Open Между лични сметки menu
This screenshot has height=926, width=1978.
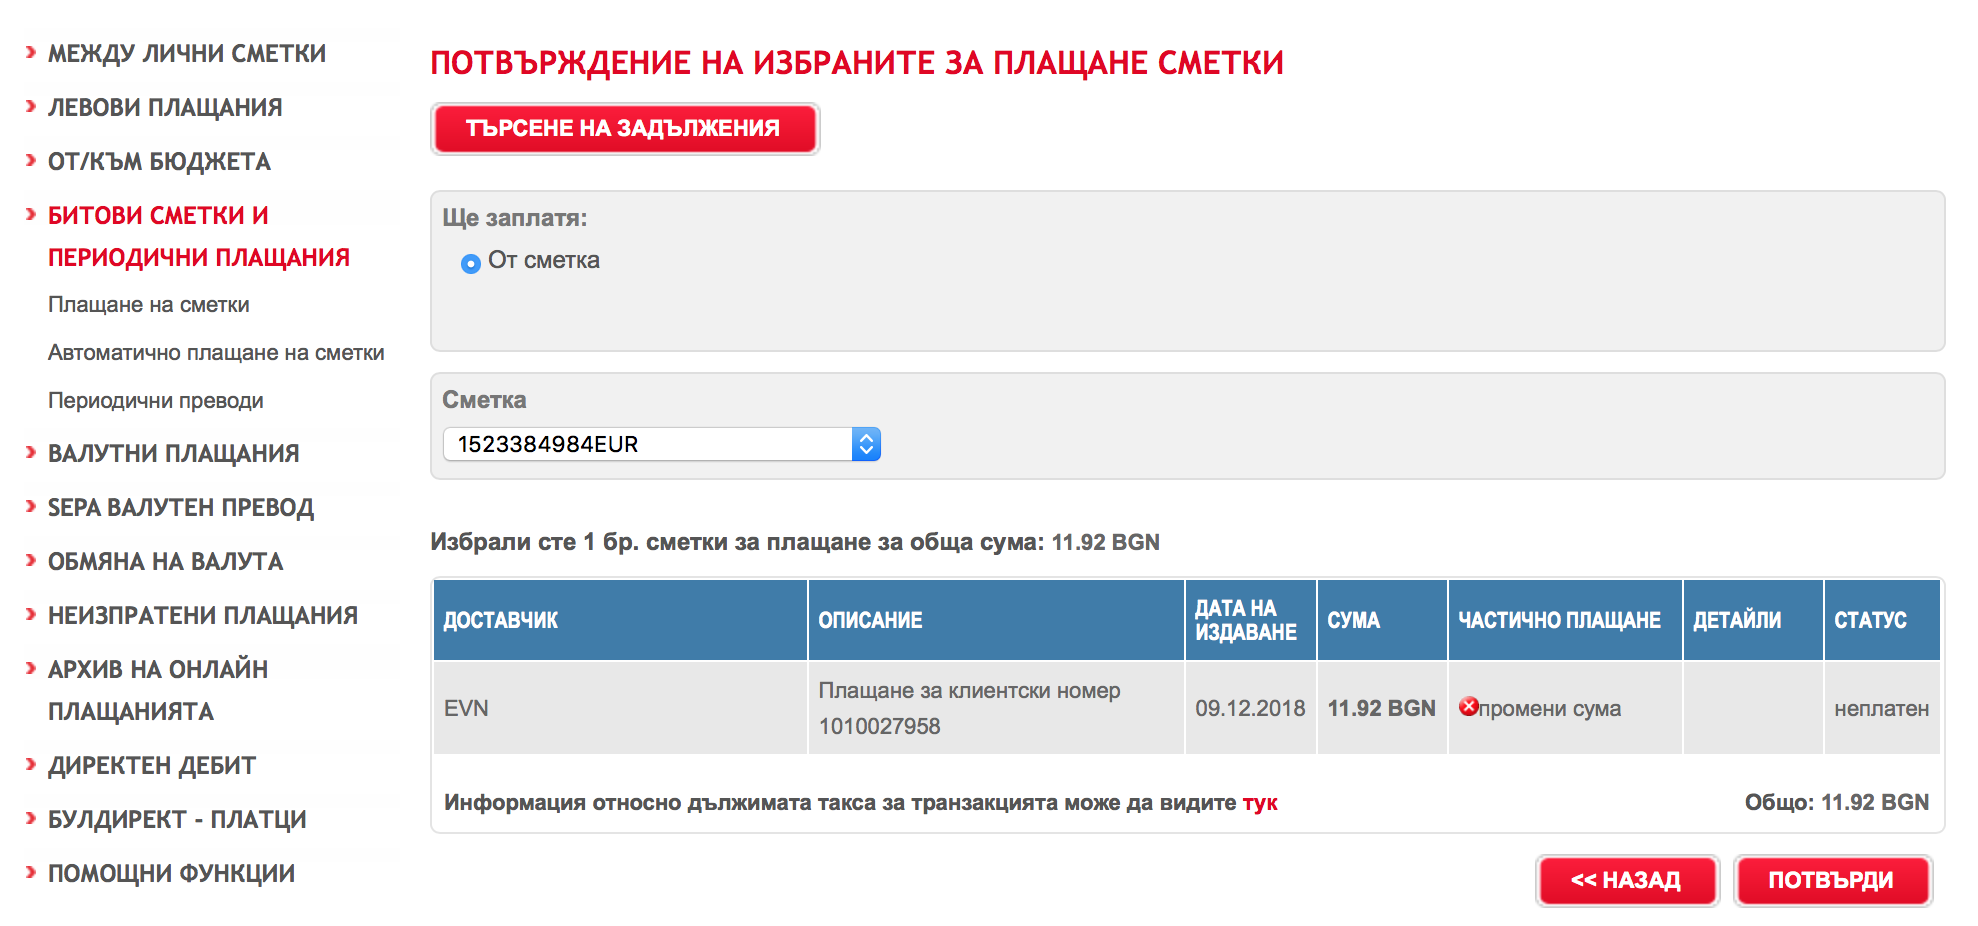[187, 54]
